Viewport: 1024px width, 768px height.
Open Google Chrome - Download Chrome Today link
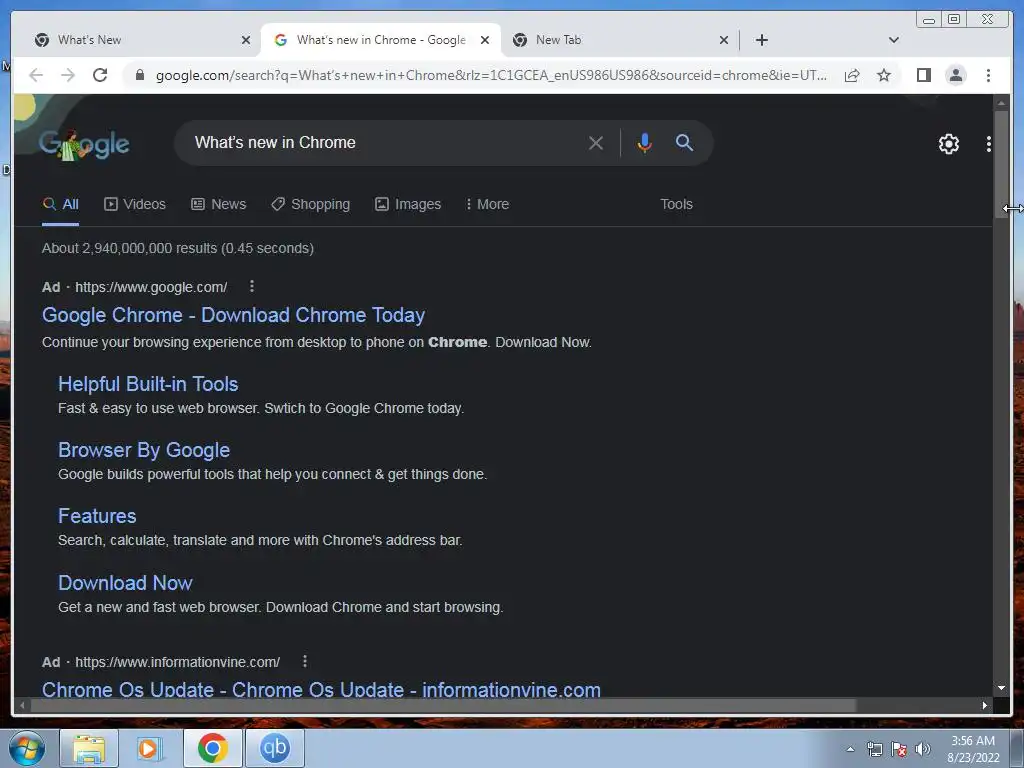tap(233, 315)
